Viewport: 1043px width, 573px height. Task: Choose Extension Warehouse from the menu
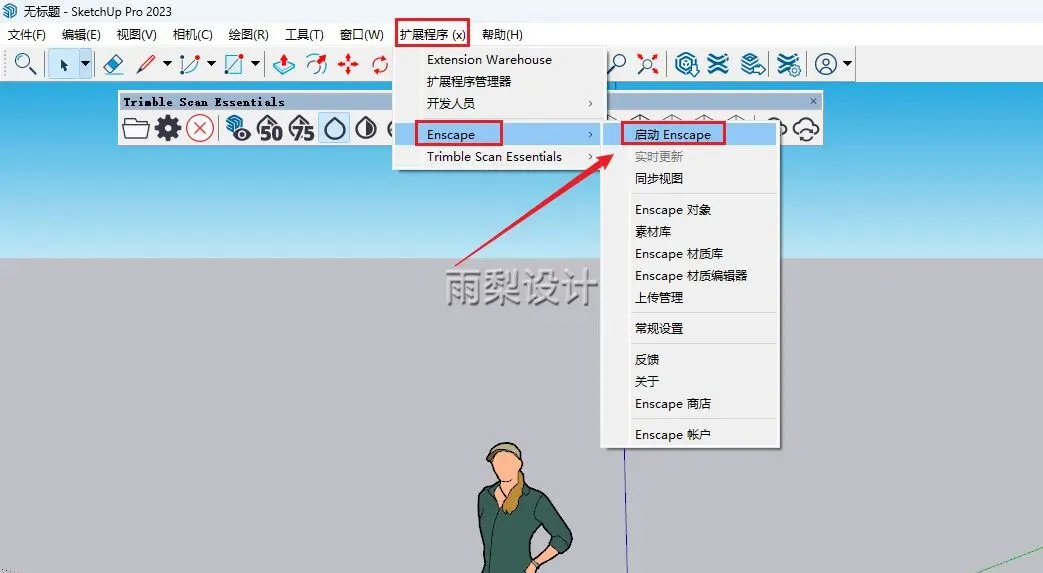(500, 60)
